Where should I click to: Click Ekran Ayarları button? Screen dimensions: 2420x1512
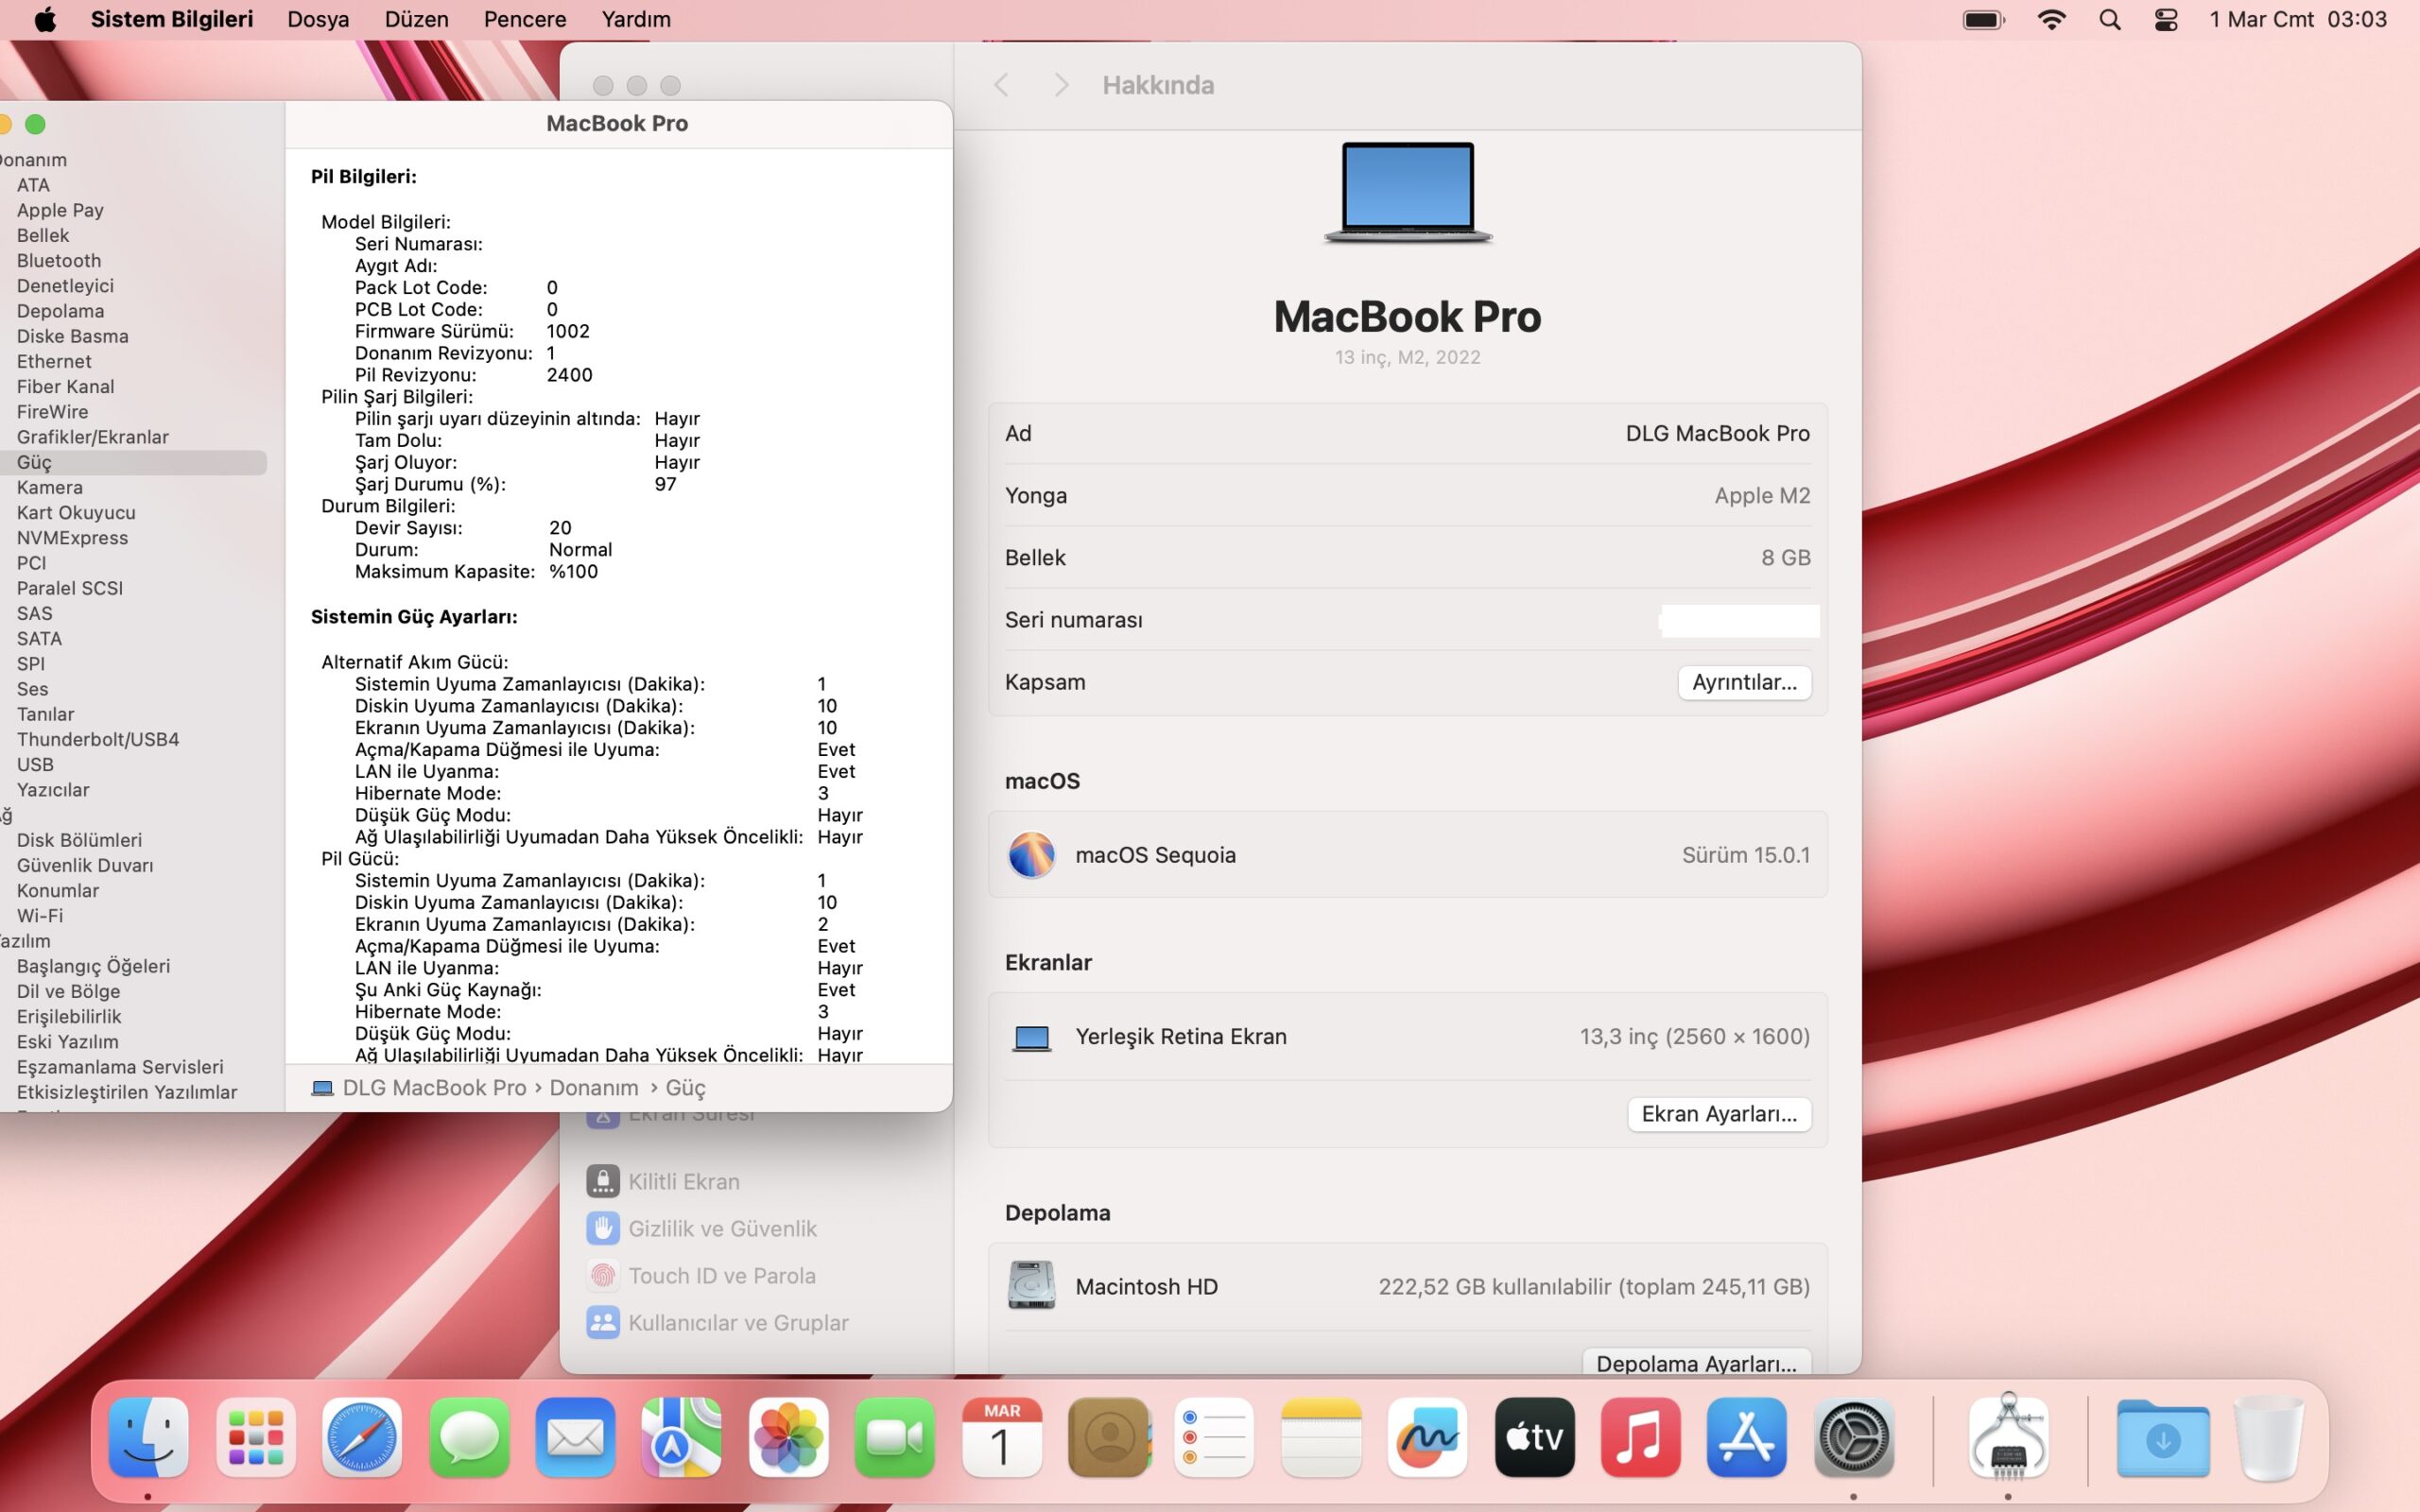(1719, 1114)
